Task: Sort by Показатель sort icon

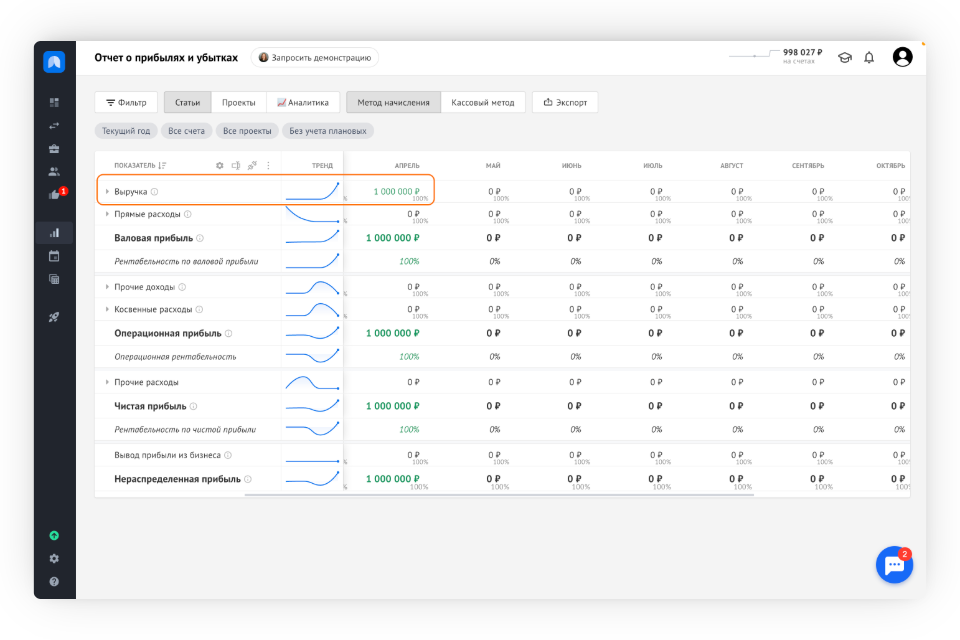Action: point(162,165)
